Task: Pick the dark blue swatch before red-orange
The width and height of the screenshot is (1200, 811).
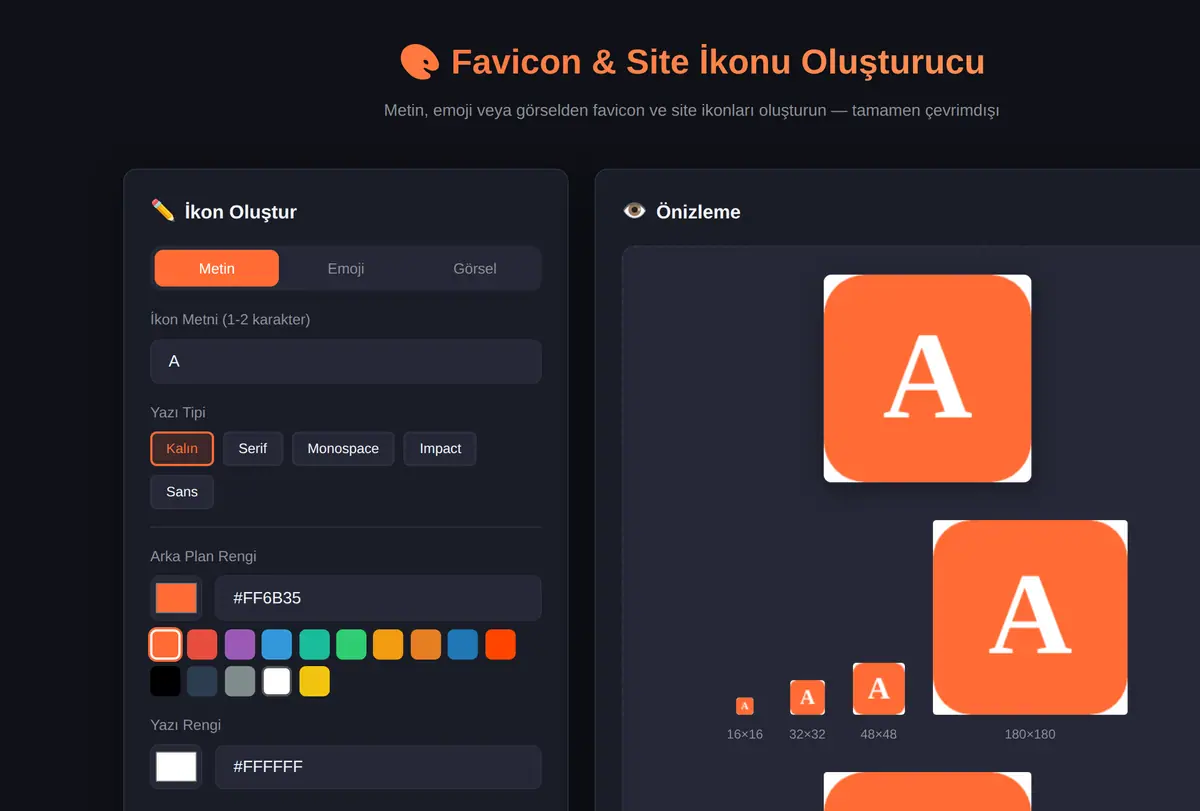Action: pos(463,644)
